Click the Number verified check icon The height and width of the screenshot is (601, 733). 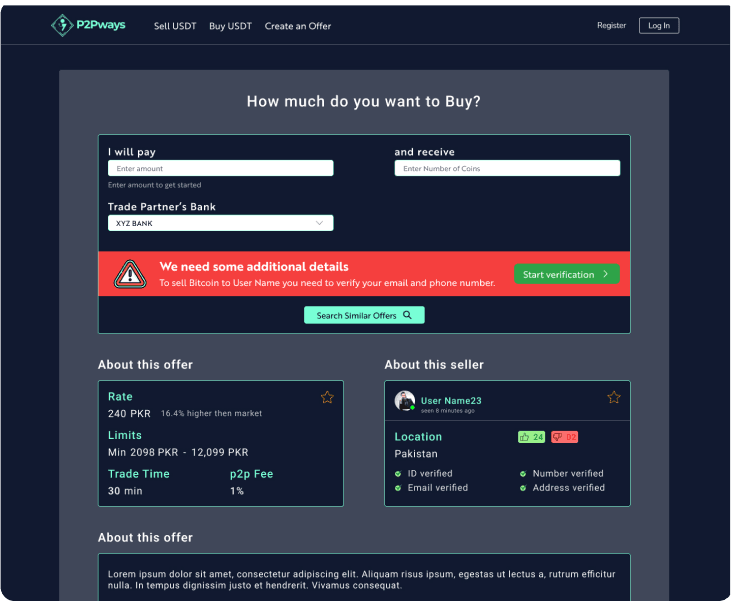[523, 474]
